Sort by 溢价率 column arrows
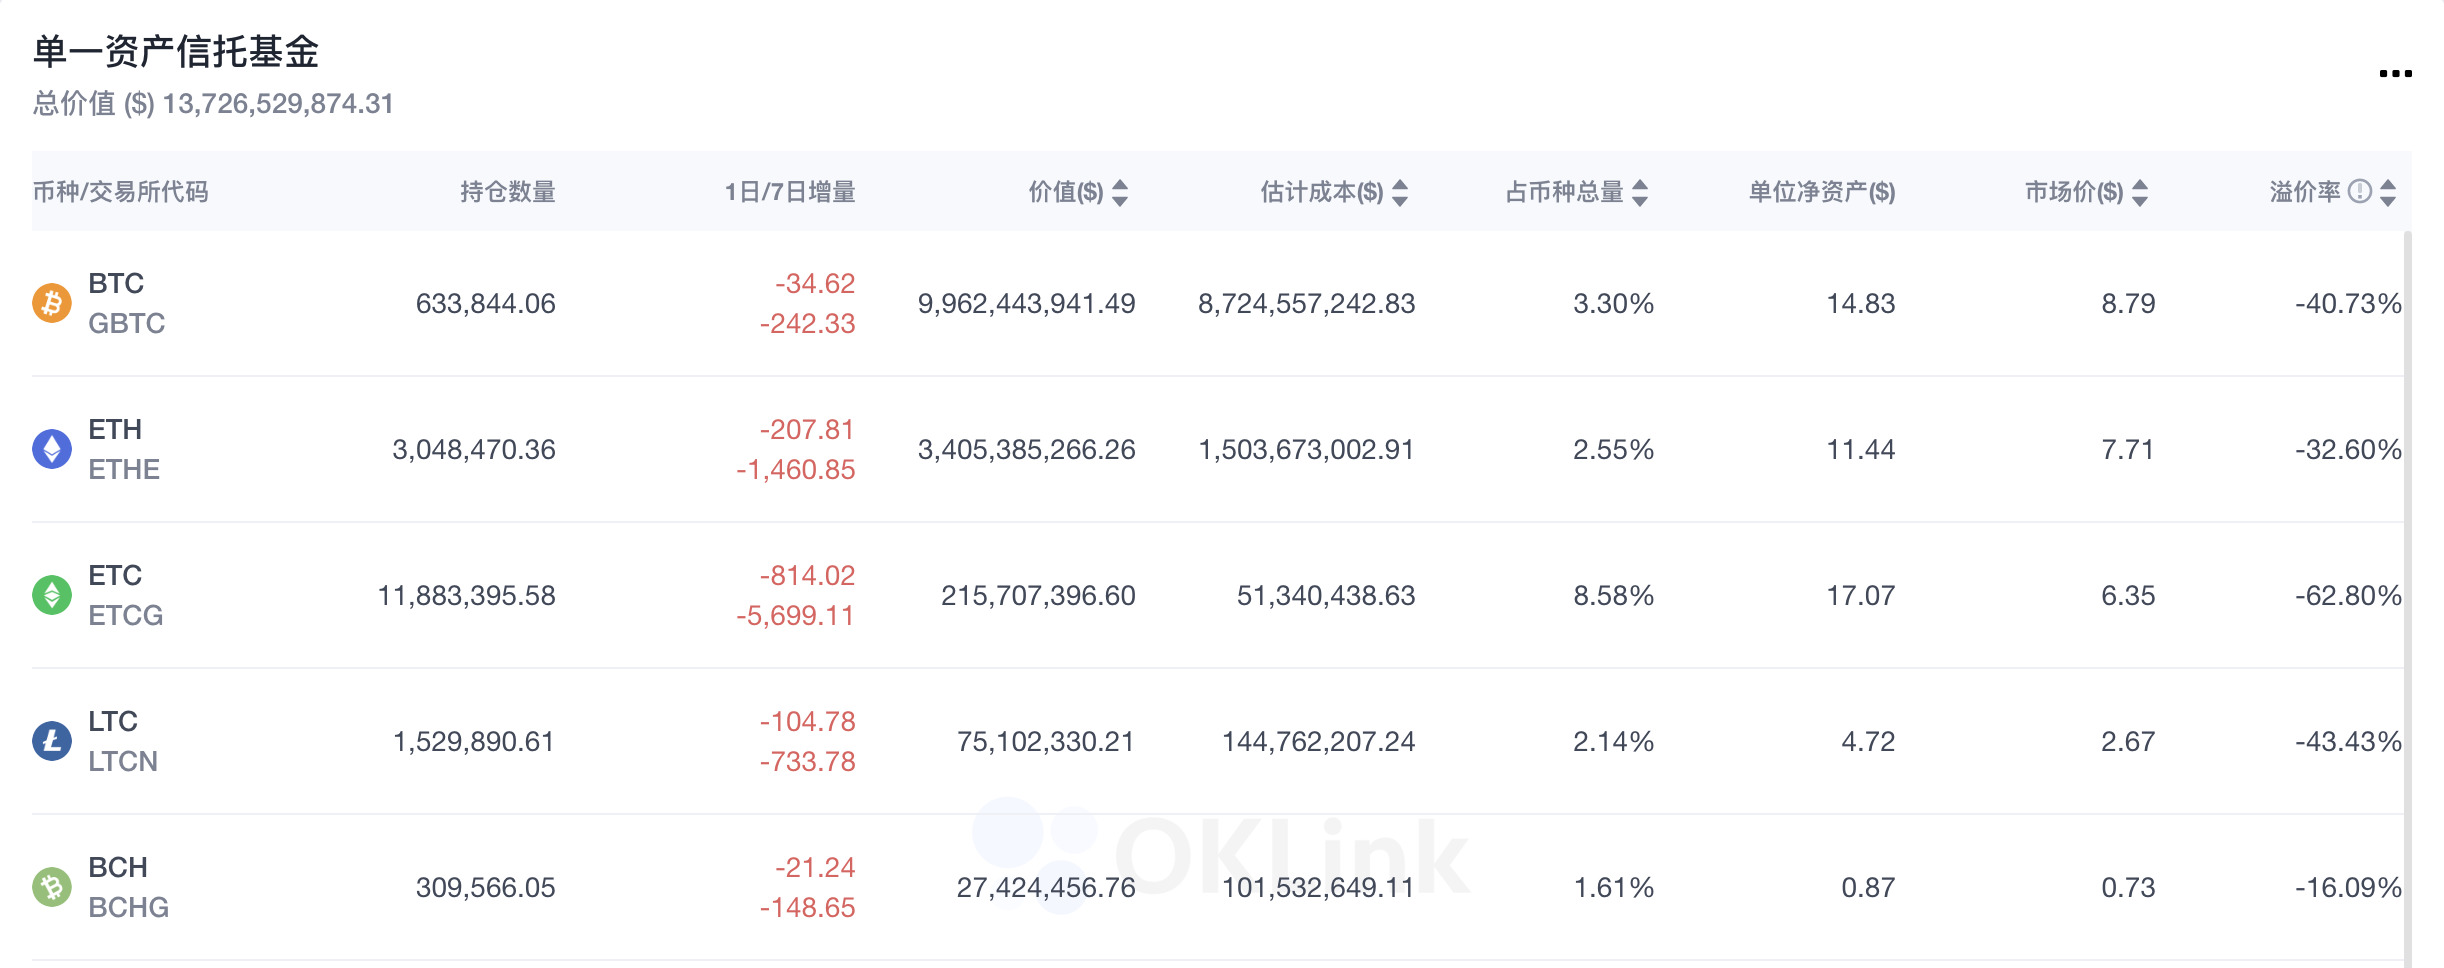Image resolution: width=2444 pixels, height=968 pixels. (x=2388, y=192)
